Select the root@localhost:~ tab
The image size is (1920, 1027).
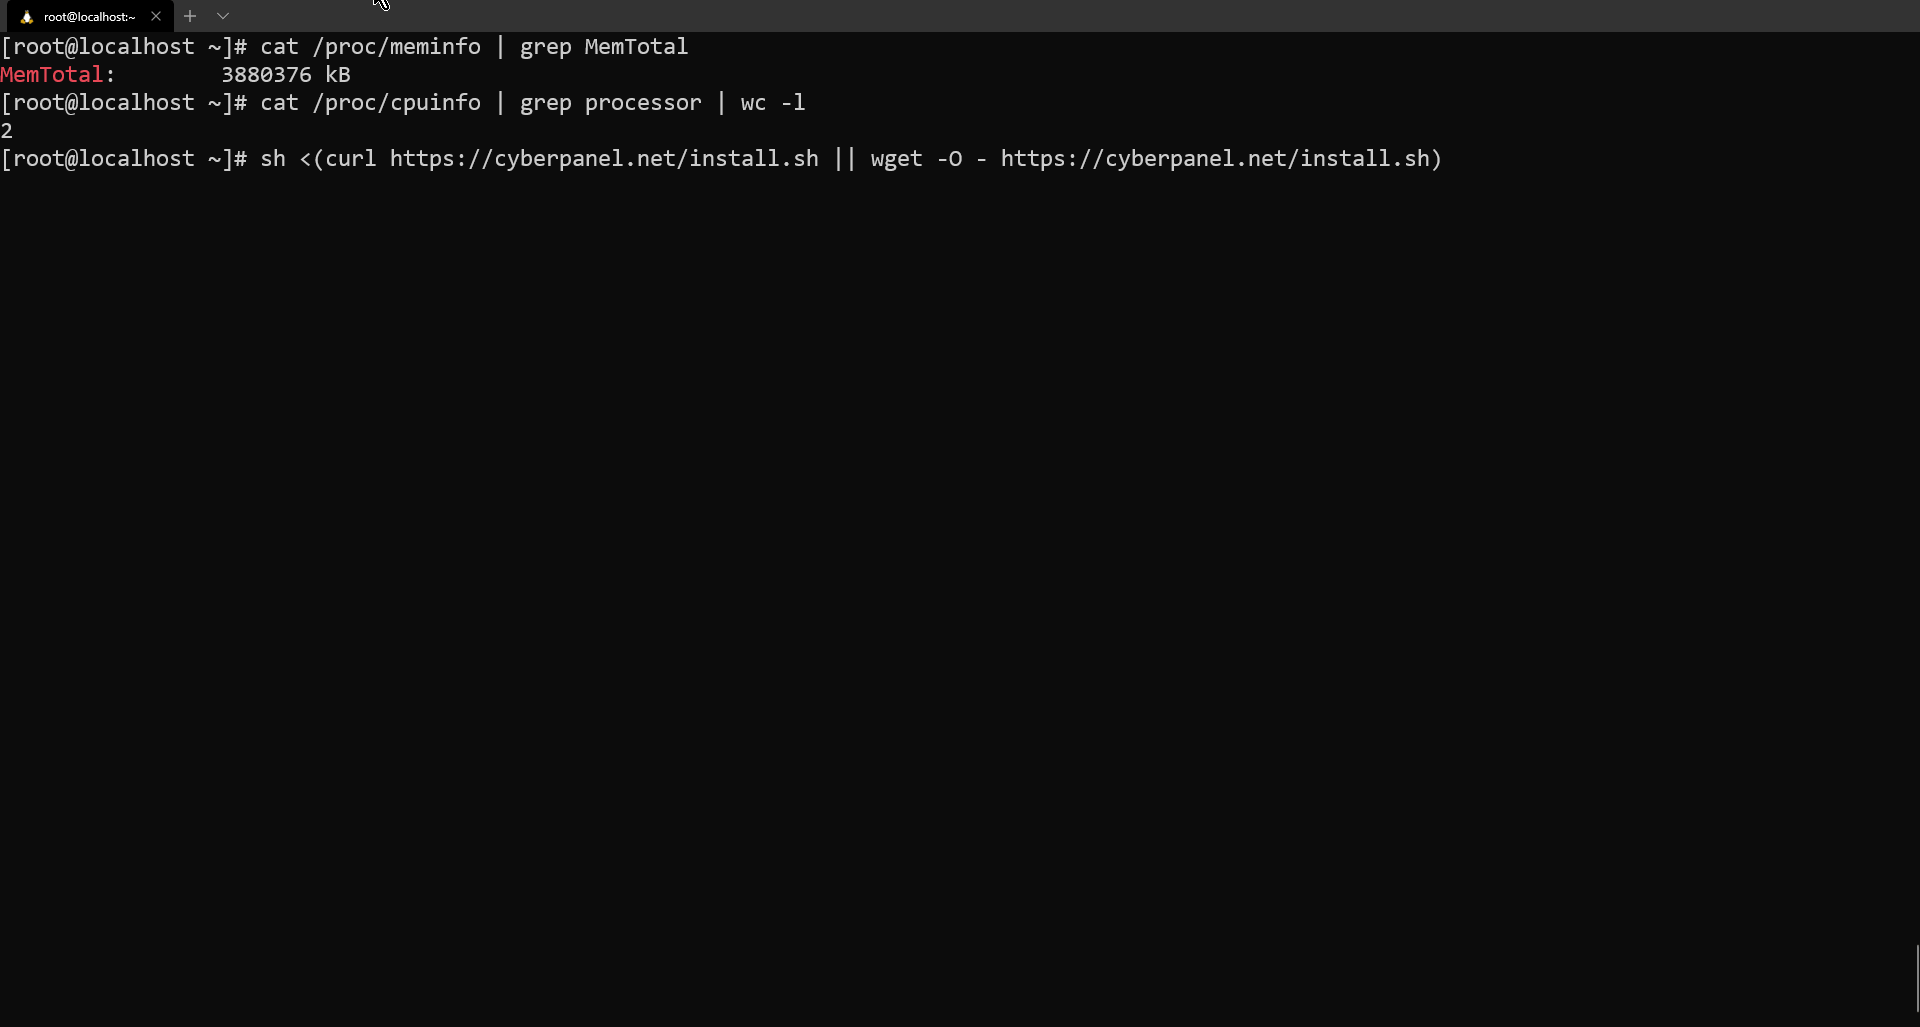point(89,17)
